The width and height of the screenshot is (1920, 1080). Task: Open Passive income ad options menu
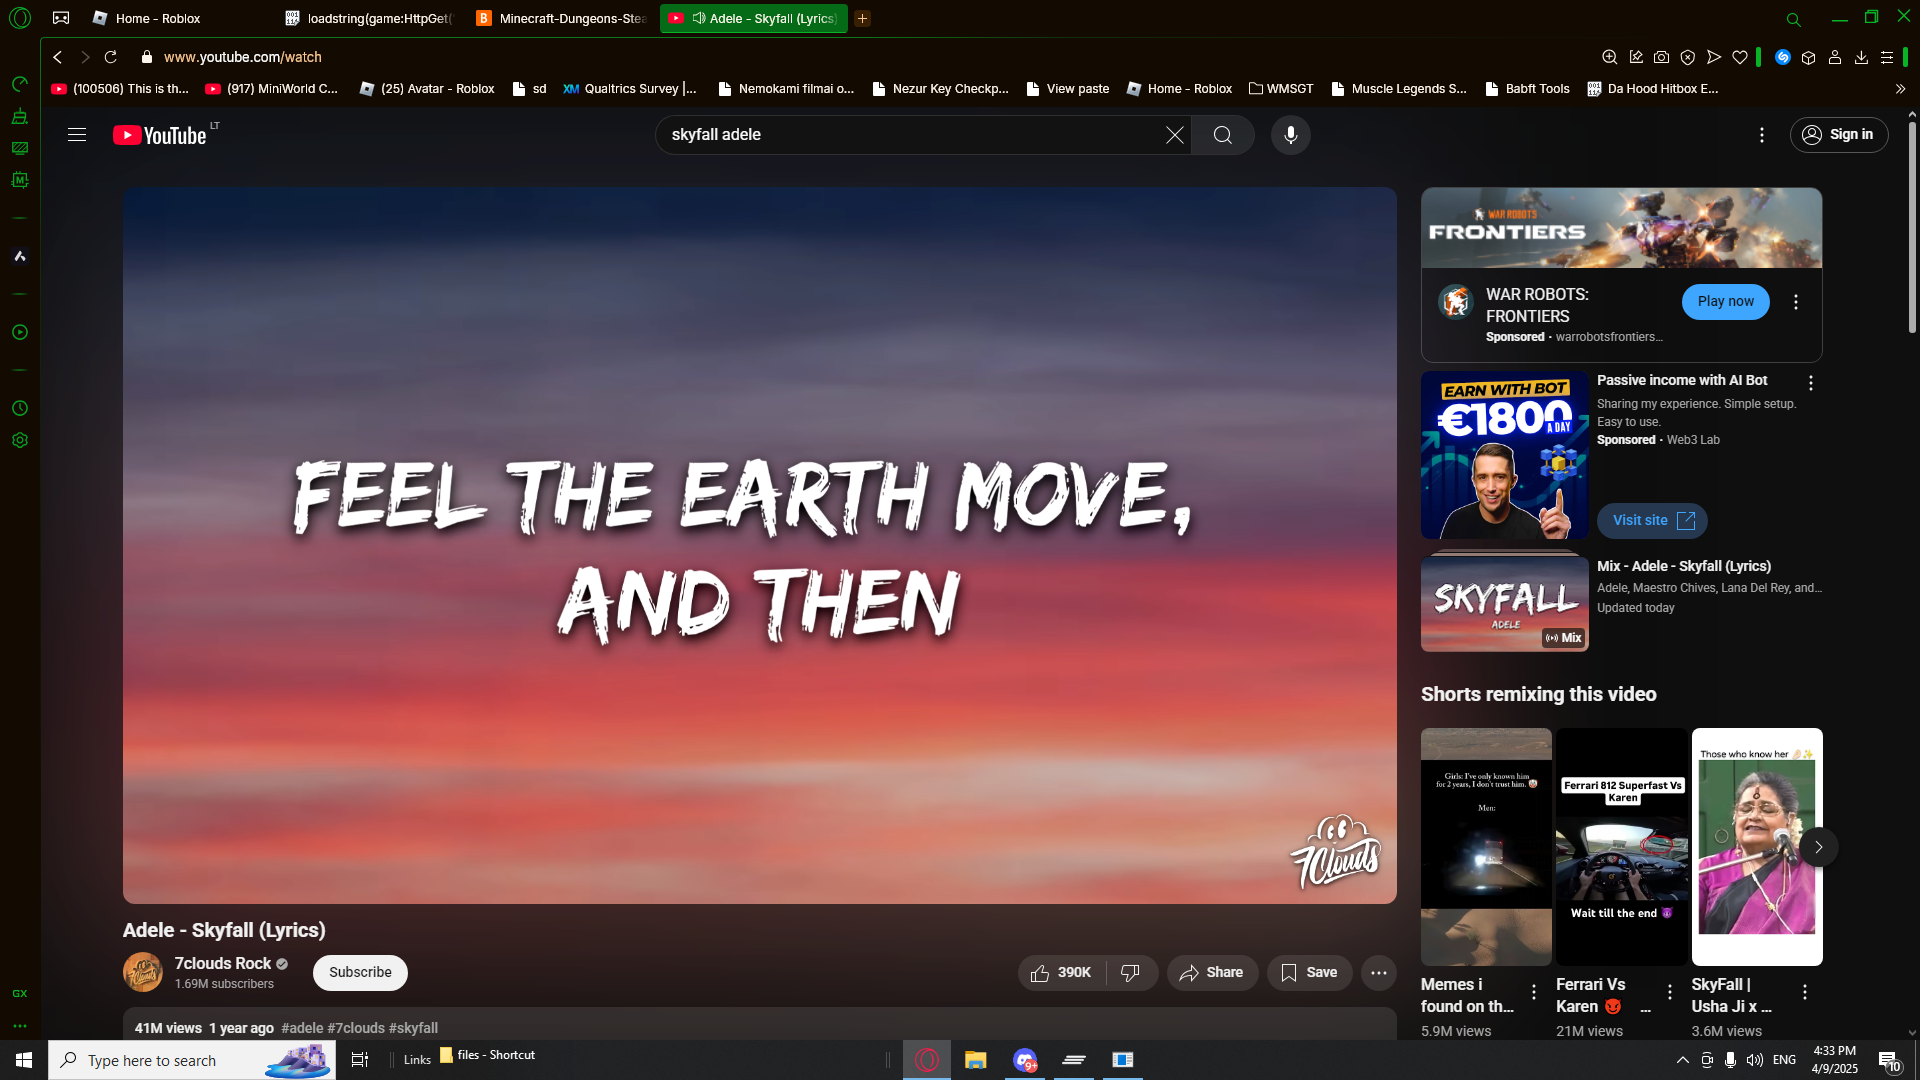1811,383
